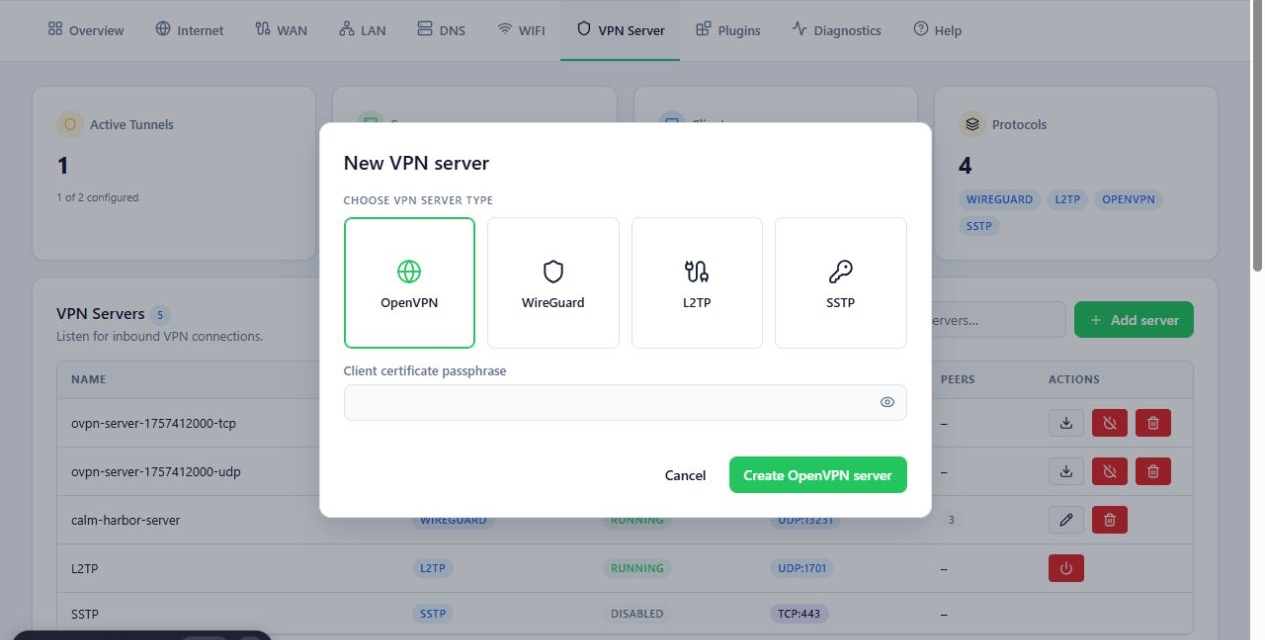Viewport: 1265px width, 640px height.
Task: Switch to the DNS tab
Action: 441,30
